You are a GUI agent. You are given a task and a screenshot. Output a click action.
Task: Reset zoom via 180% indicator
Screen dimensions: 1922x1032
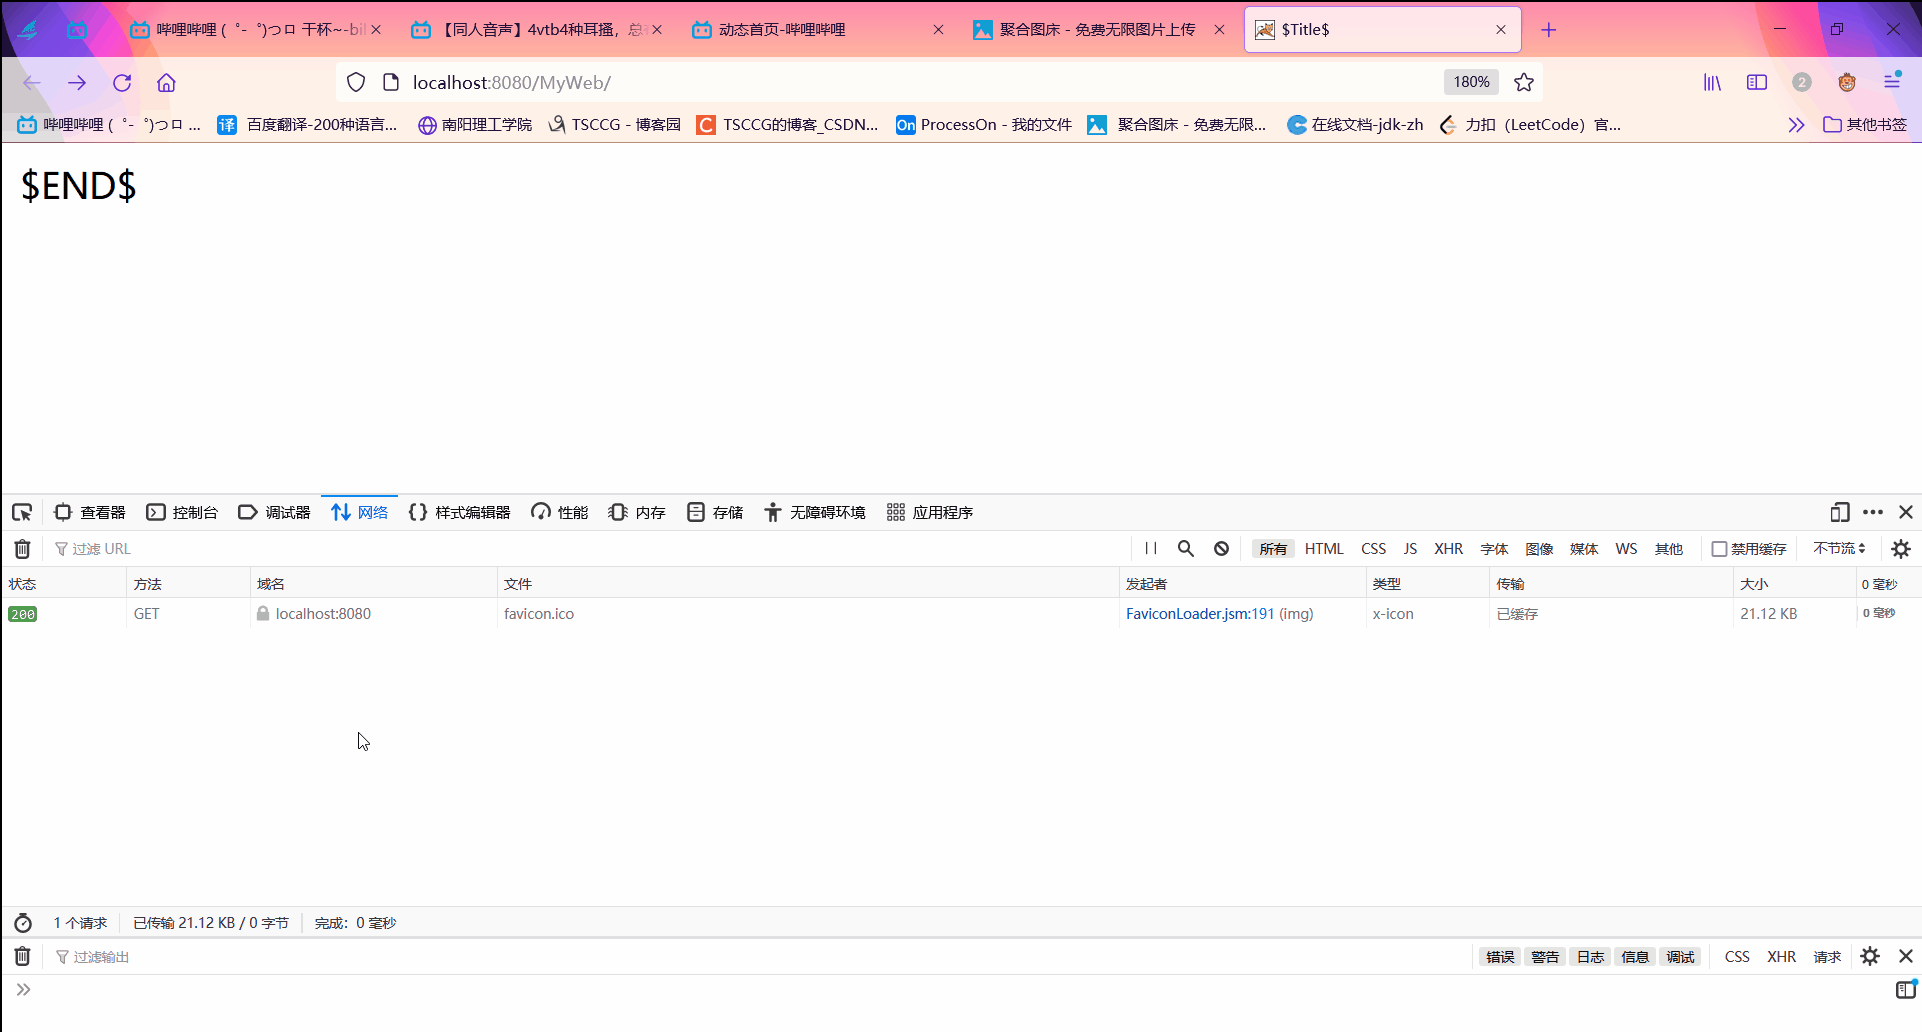(1471, 83)
